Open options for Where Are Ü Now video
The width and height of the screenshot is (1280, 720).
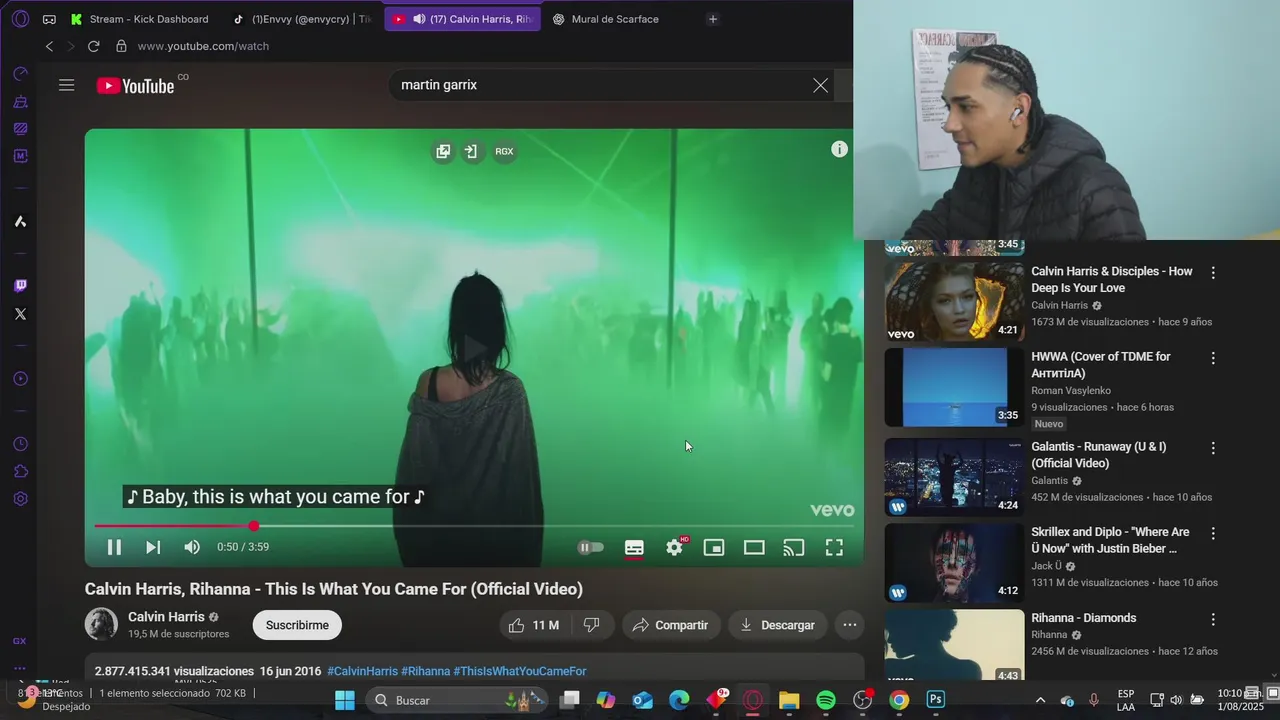[1213, 533]
